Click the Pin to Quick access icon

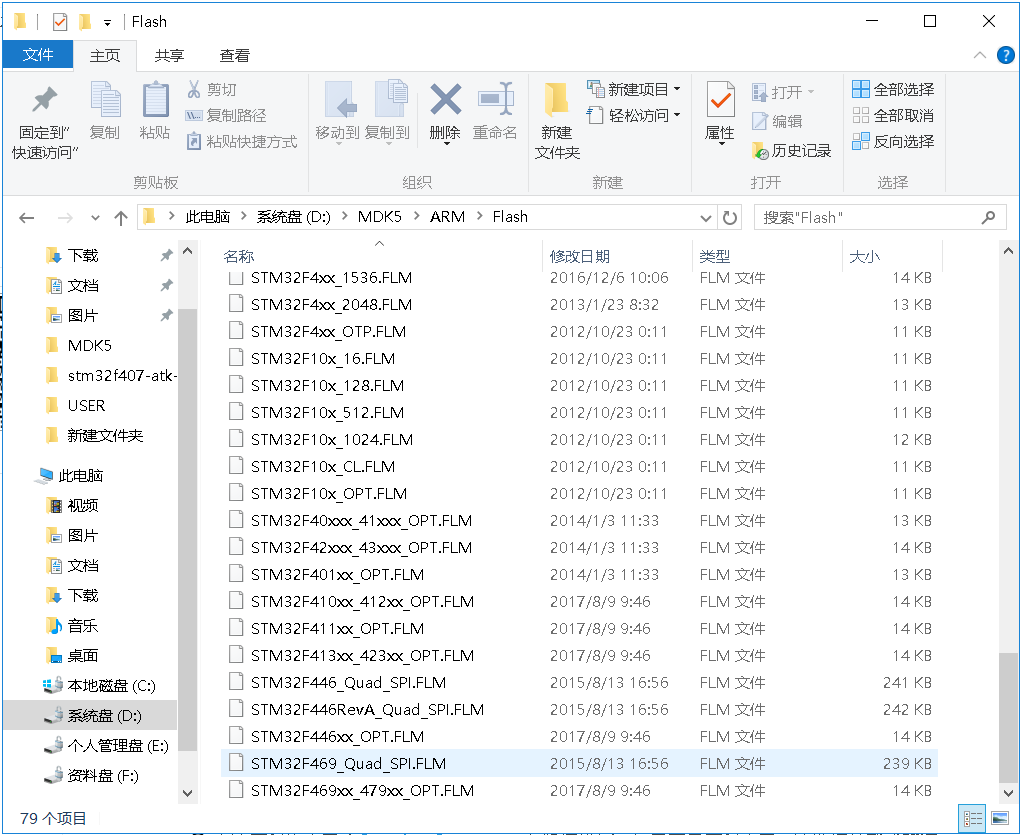(45, 99)
